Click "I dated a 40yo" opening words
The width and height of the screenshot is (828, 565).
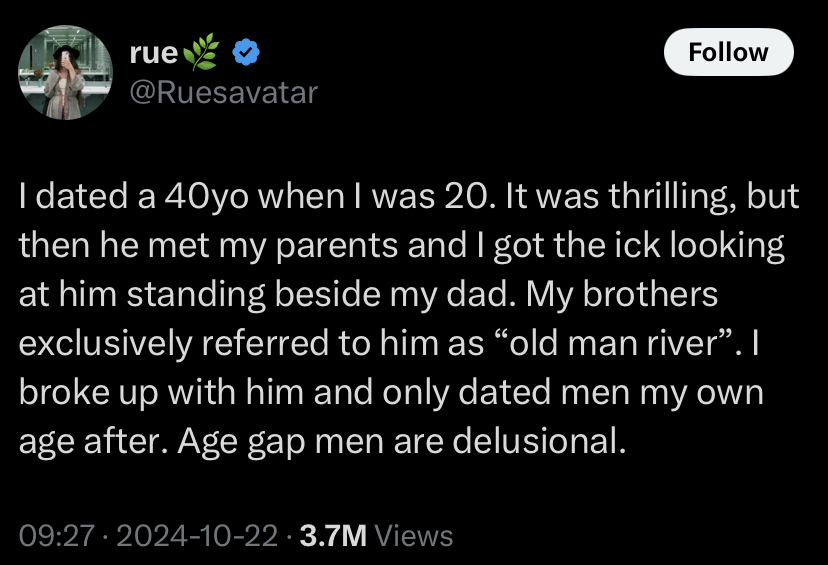click(x=134, y=196)
